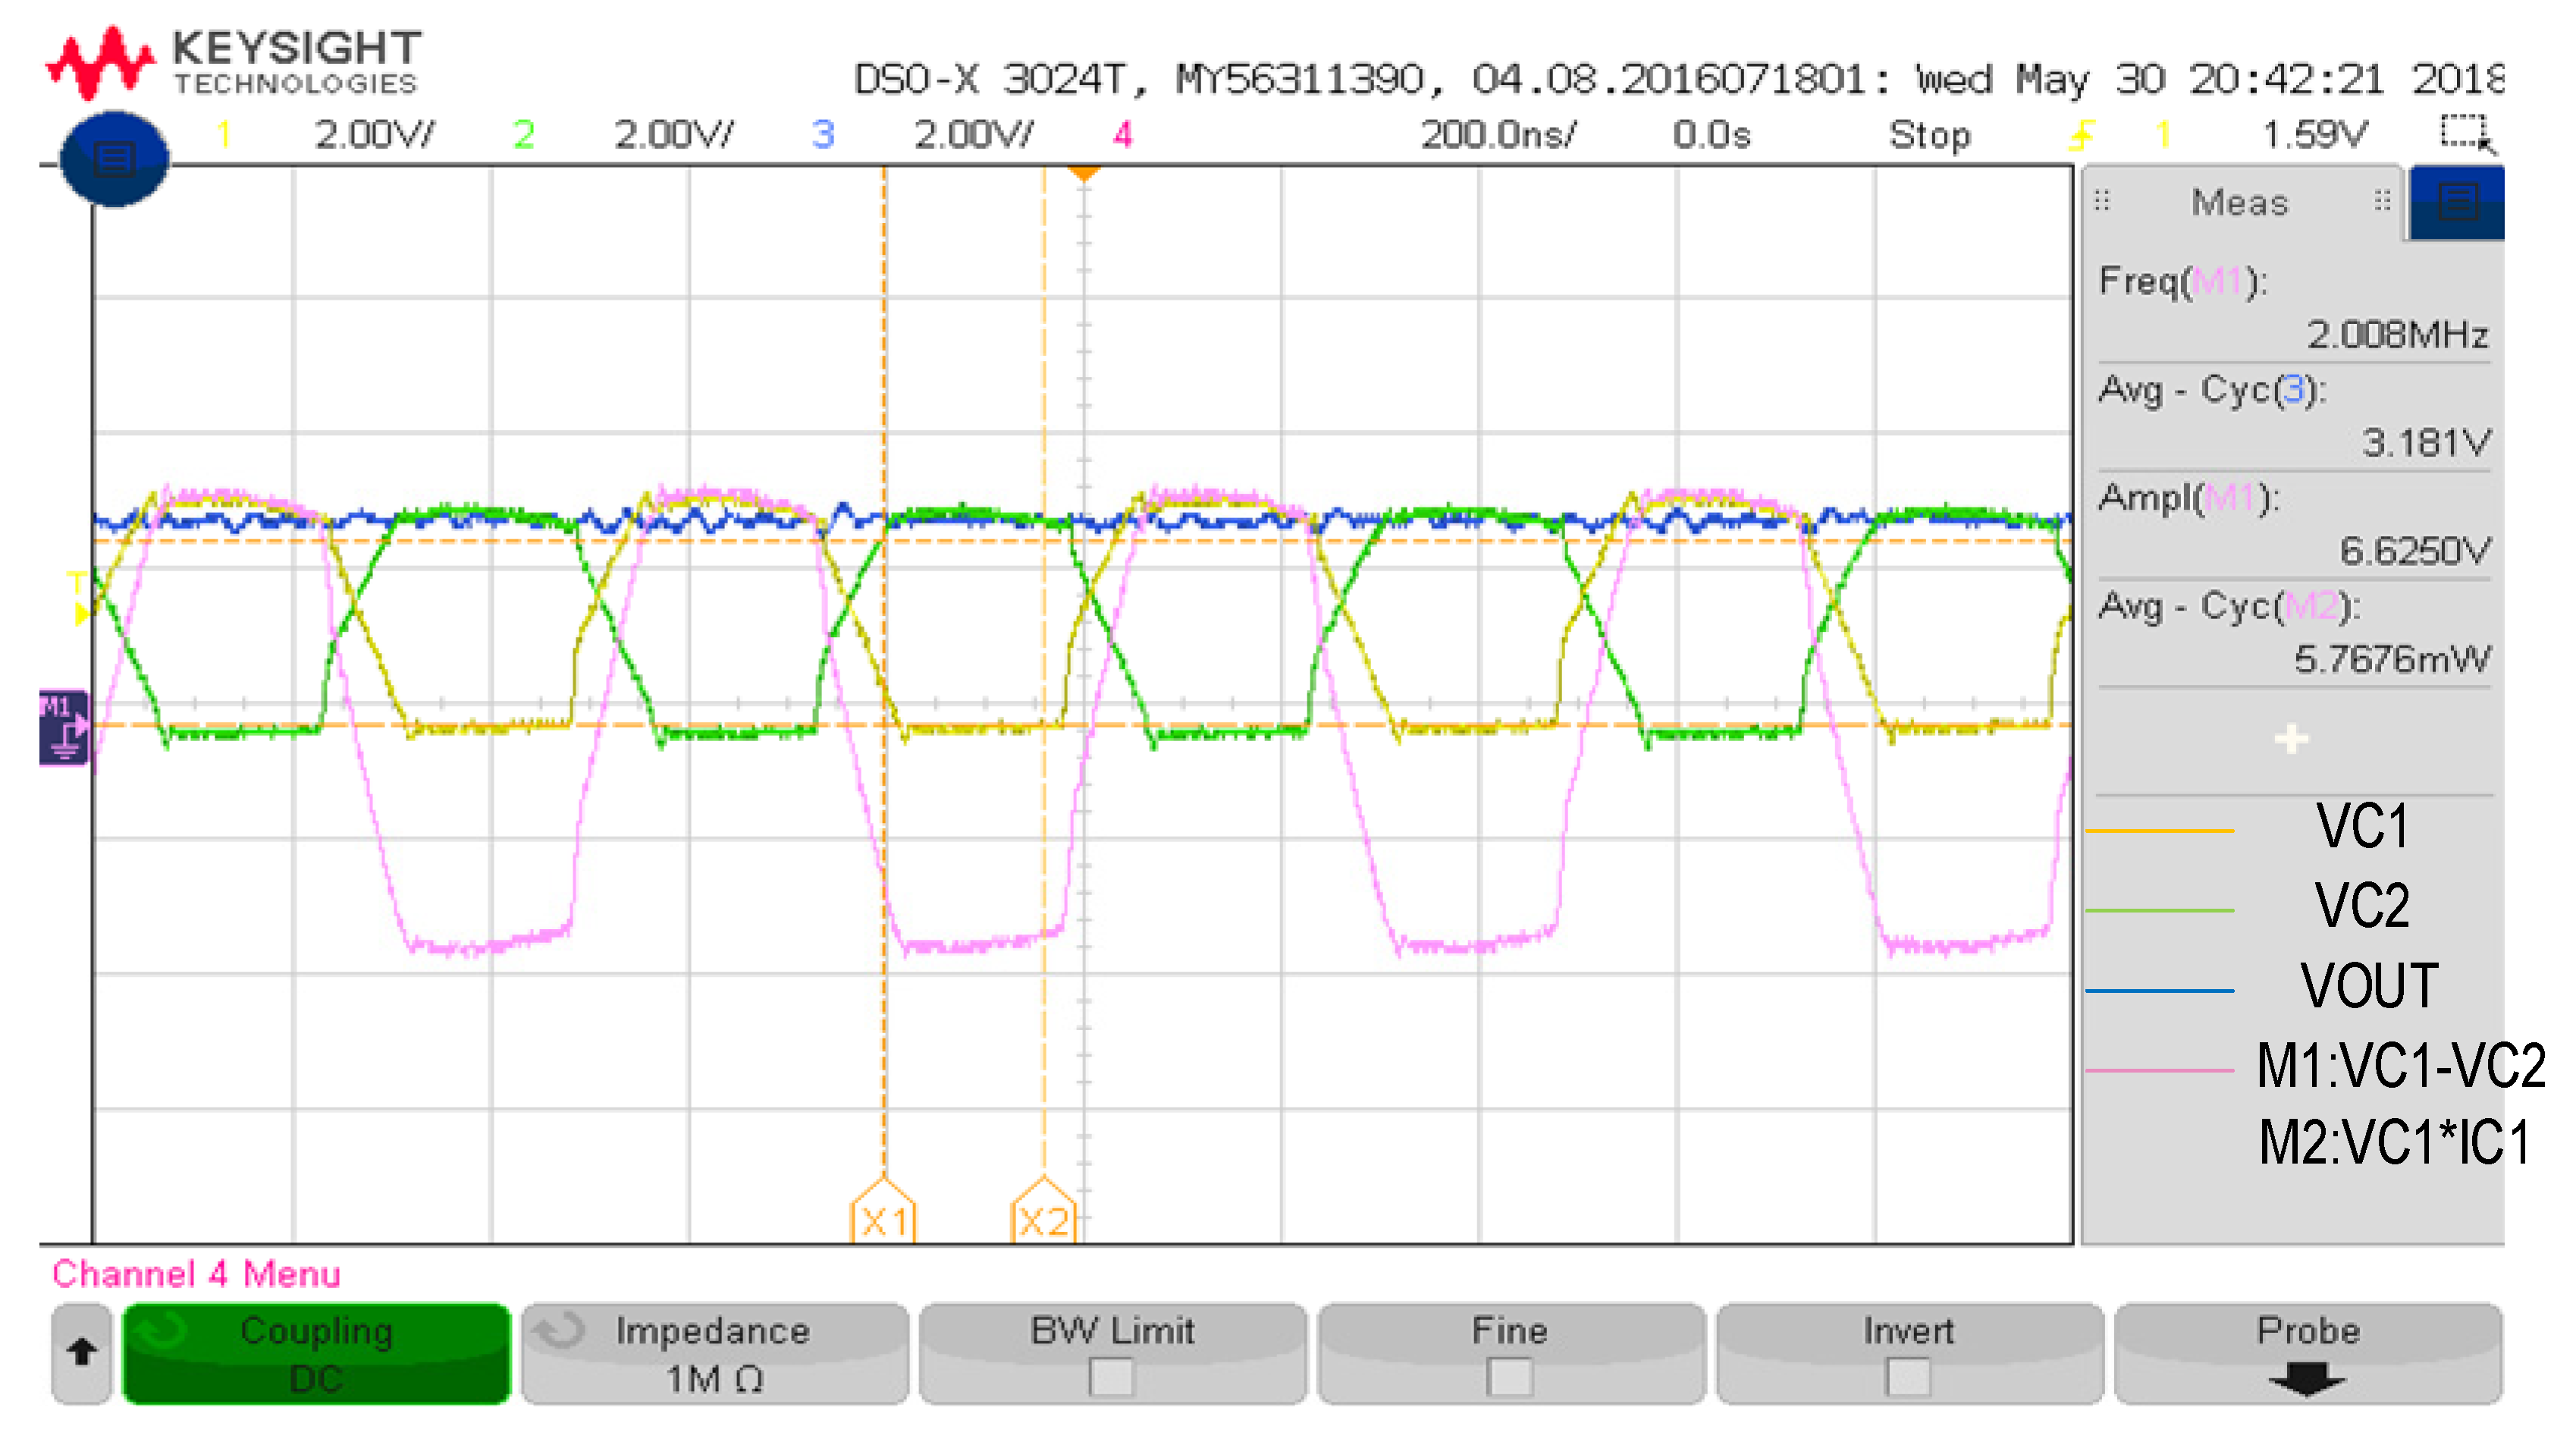Open the Impedance 1M Ω selector
The height and width of the screenshot is (1445, 2576).
714,1355
